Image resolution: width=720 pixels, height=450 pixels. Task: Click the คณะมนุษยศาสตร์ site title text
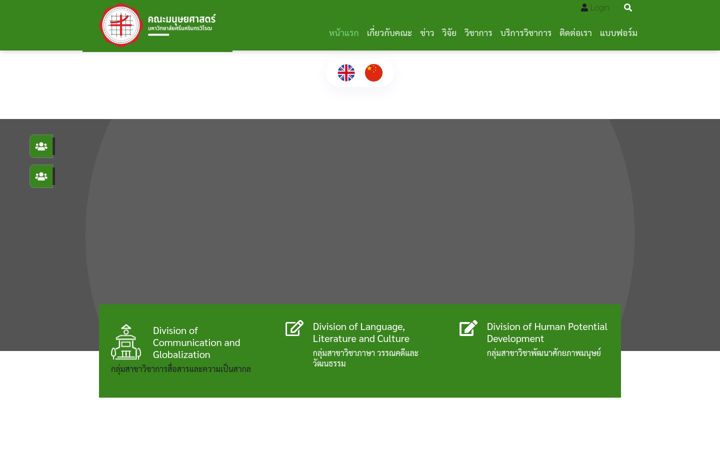(x=181, y=19)
